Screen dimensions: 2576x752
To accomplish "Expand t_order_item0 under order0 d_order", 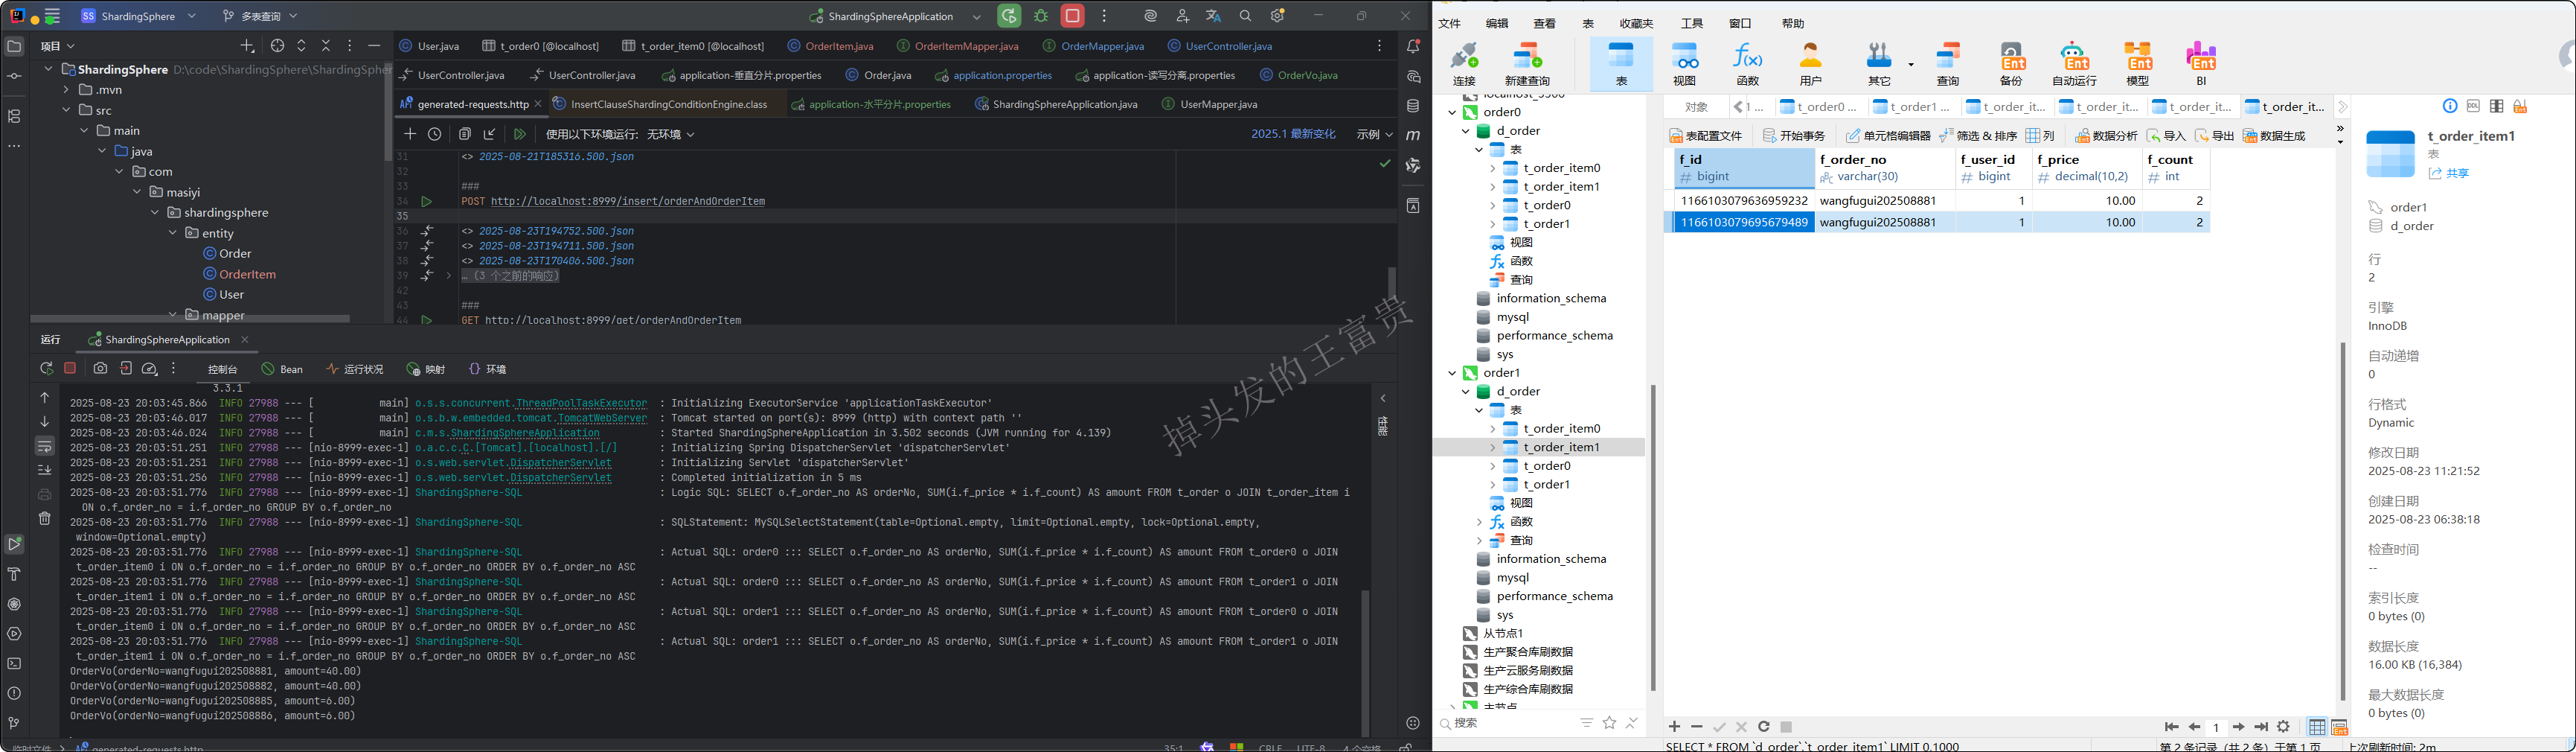I will (x=1492, y=168).
